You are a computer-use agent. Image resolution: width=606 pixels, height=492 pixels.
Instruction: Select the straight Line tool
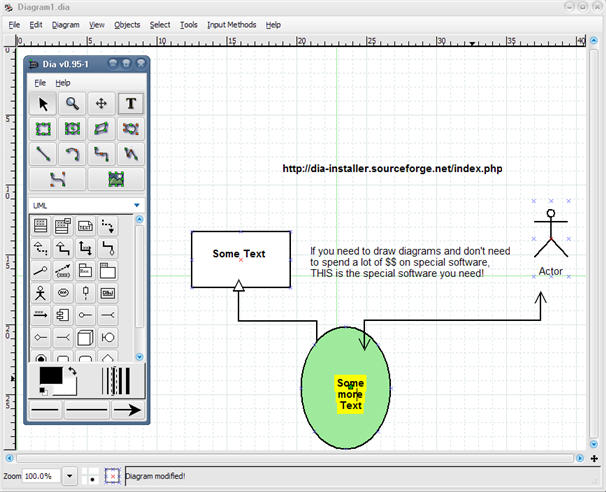point(43,154)
